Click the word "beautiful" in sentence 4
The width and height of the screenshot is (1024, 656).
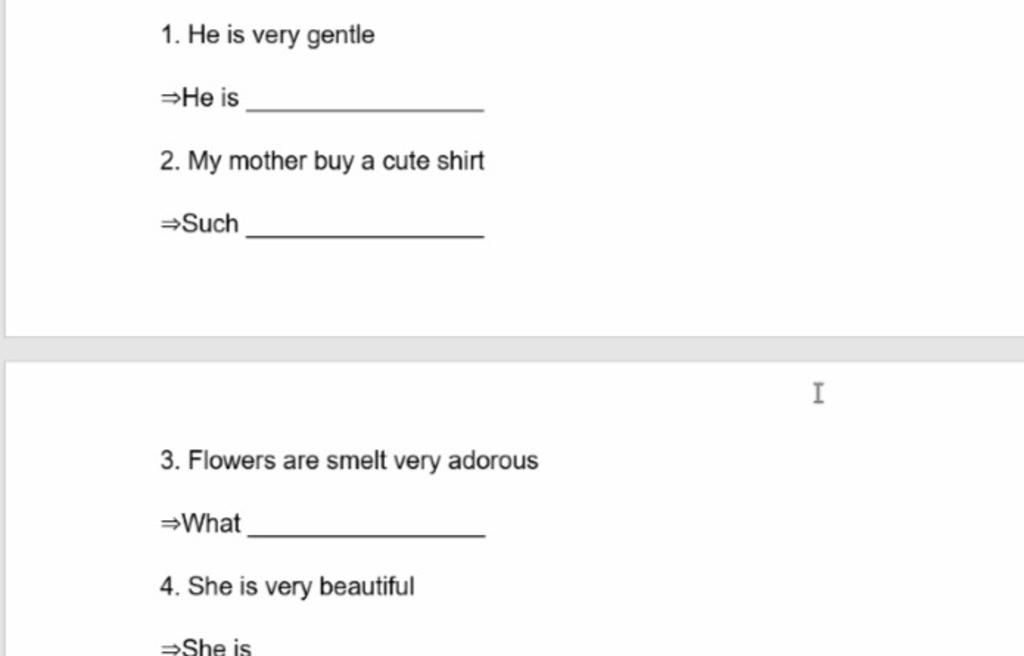pyautogui.click(x=366, y=586)
